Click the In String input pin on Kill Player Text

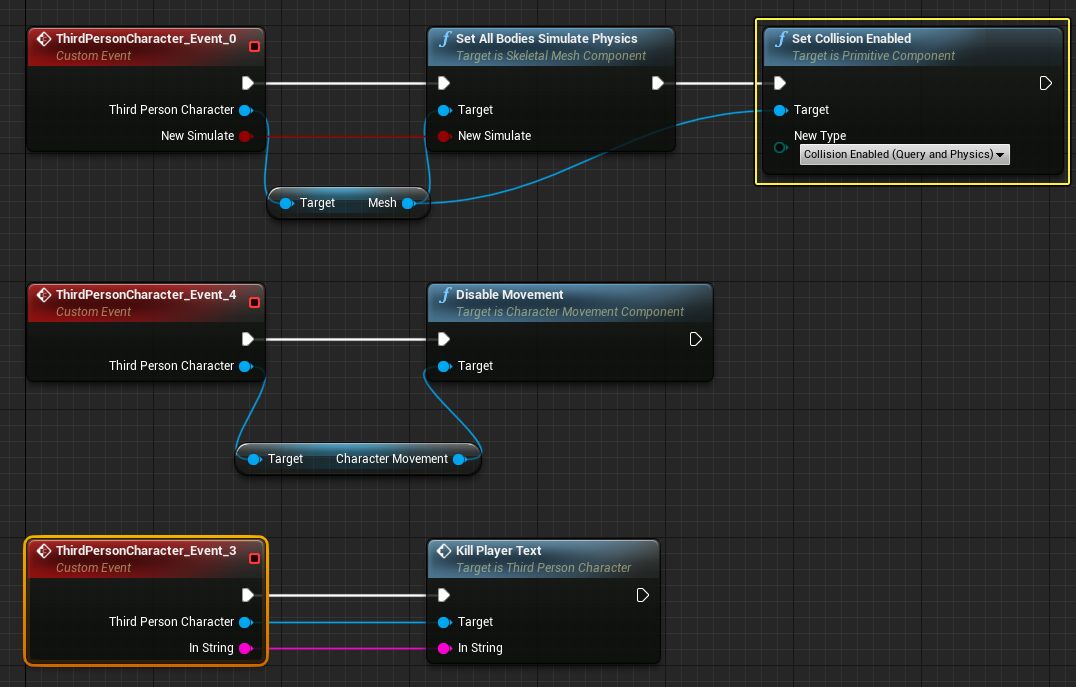click(444, 648)
